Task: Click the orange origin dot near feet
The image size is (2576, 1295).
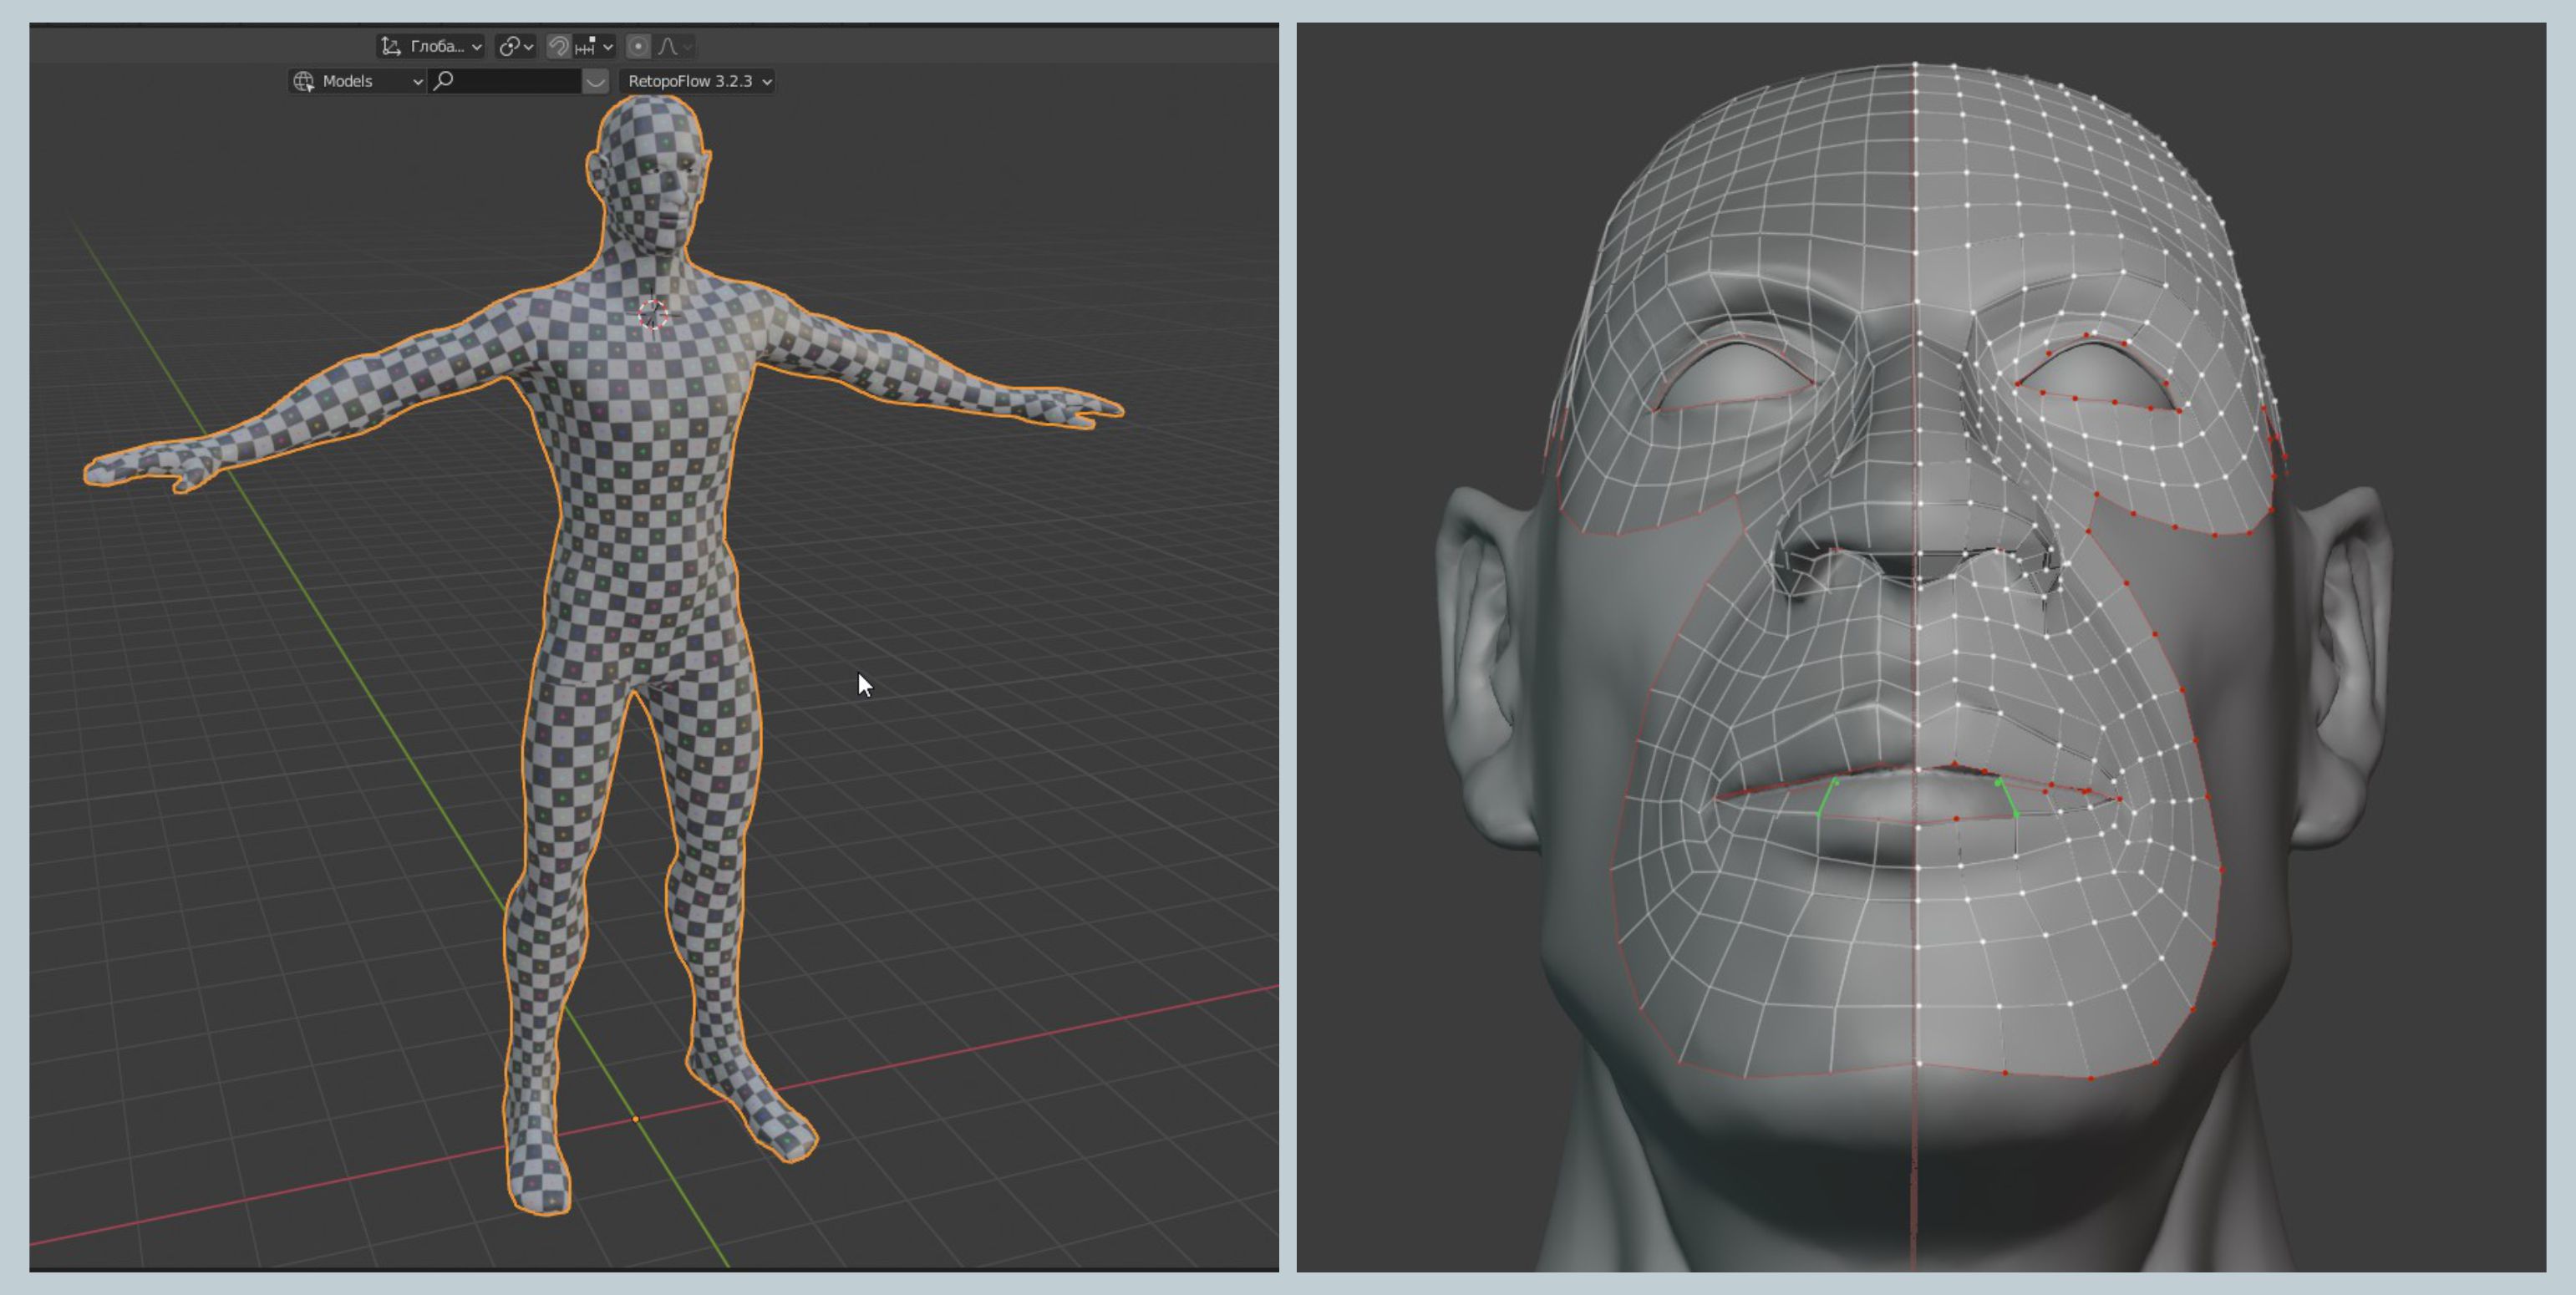Action: tap(635, 1119)
